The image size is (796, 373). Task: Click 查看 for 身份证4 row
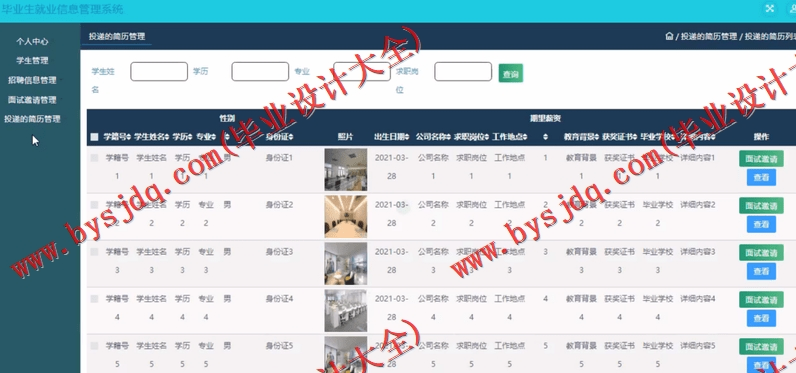(761, 318)
